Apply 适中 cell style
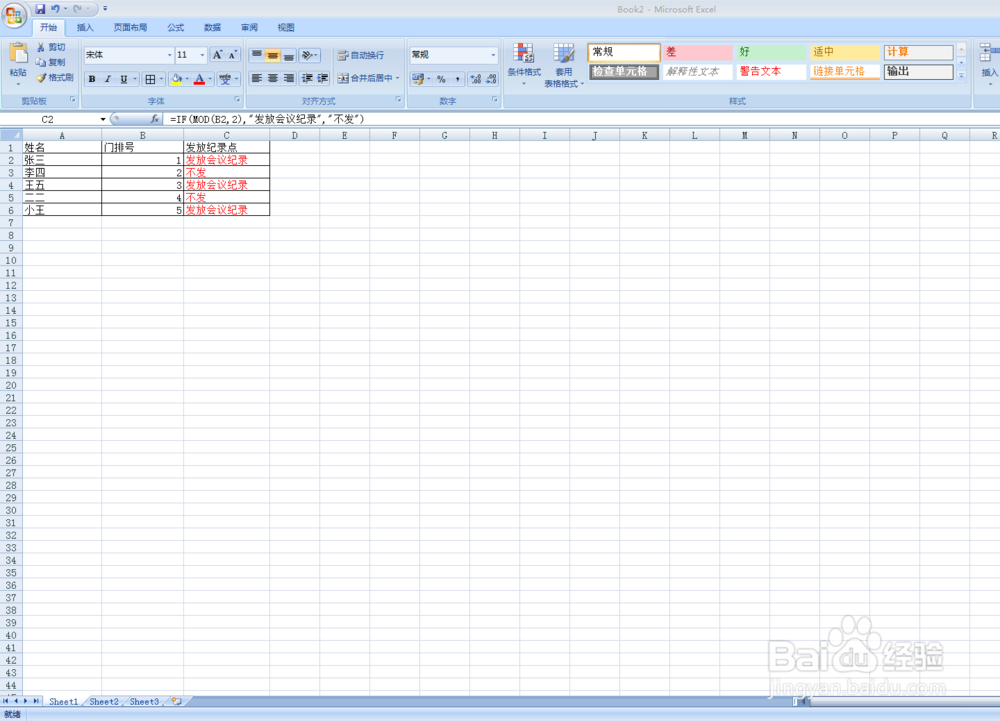The height and width of the screenshot is (722, 1000). tap(844, 52)
